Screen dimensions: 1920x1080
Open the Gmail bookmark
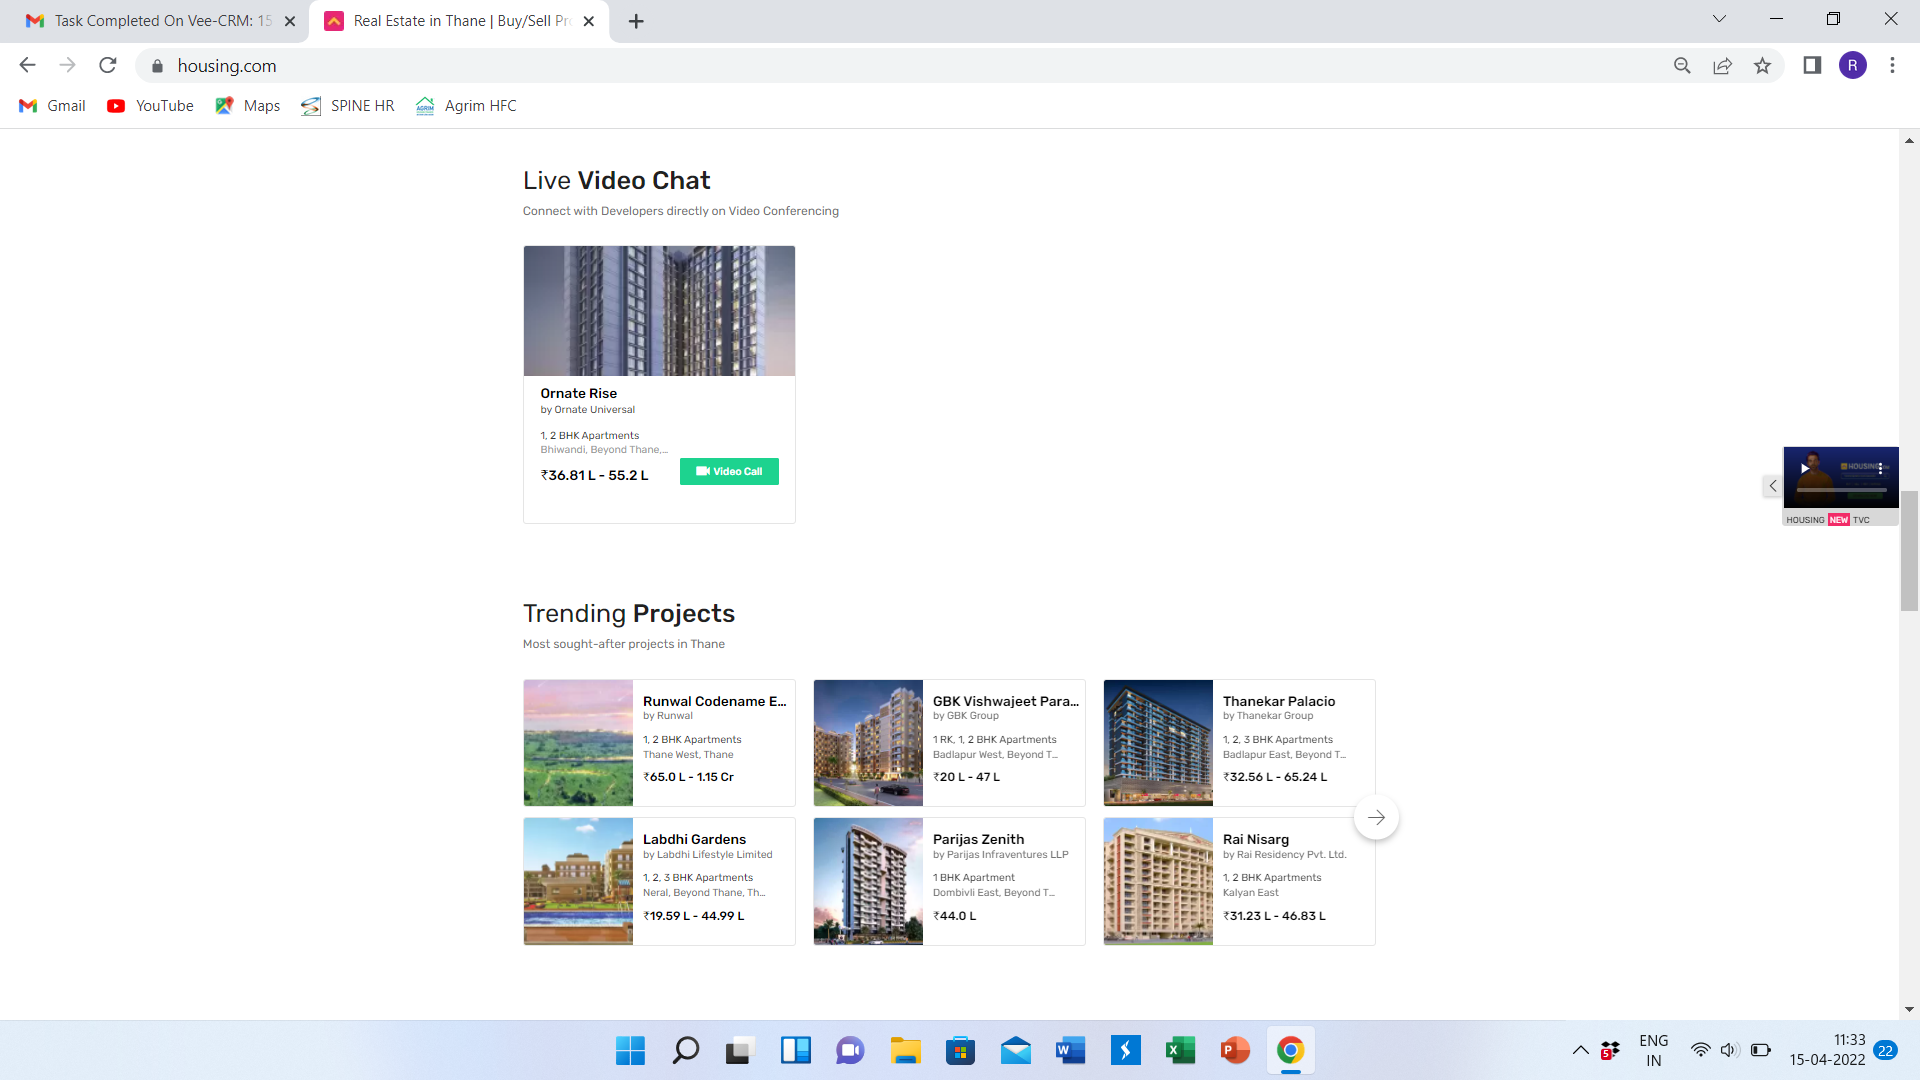pyautogui.click(x=53, y=106)
